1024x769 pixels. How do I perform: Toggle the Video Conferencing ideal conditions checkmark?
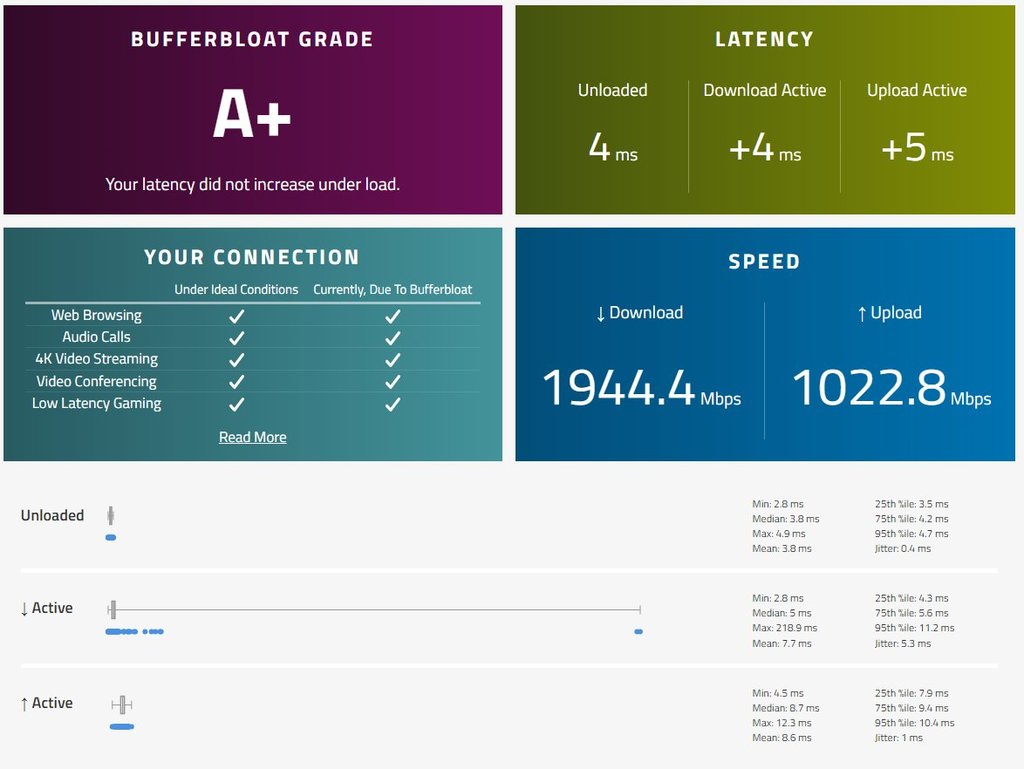236,380
